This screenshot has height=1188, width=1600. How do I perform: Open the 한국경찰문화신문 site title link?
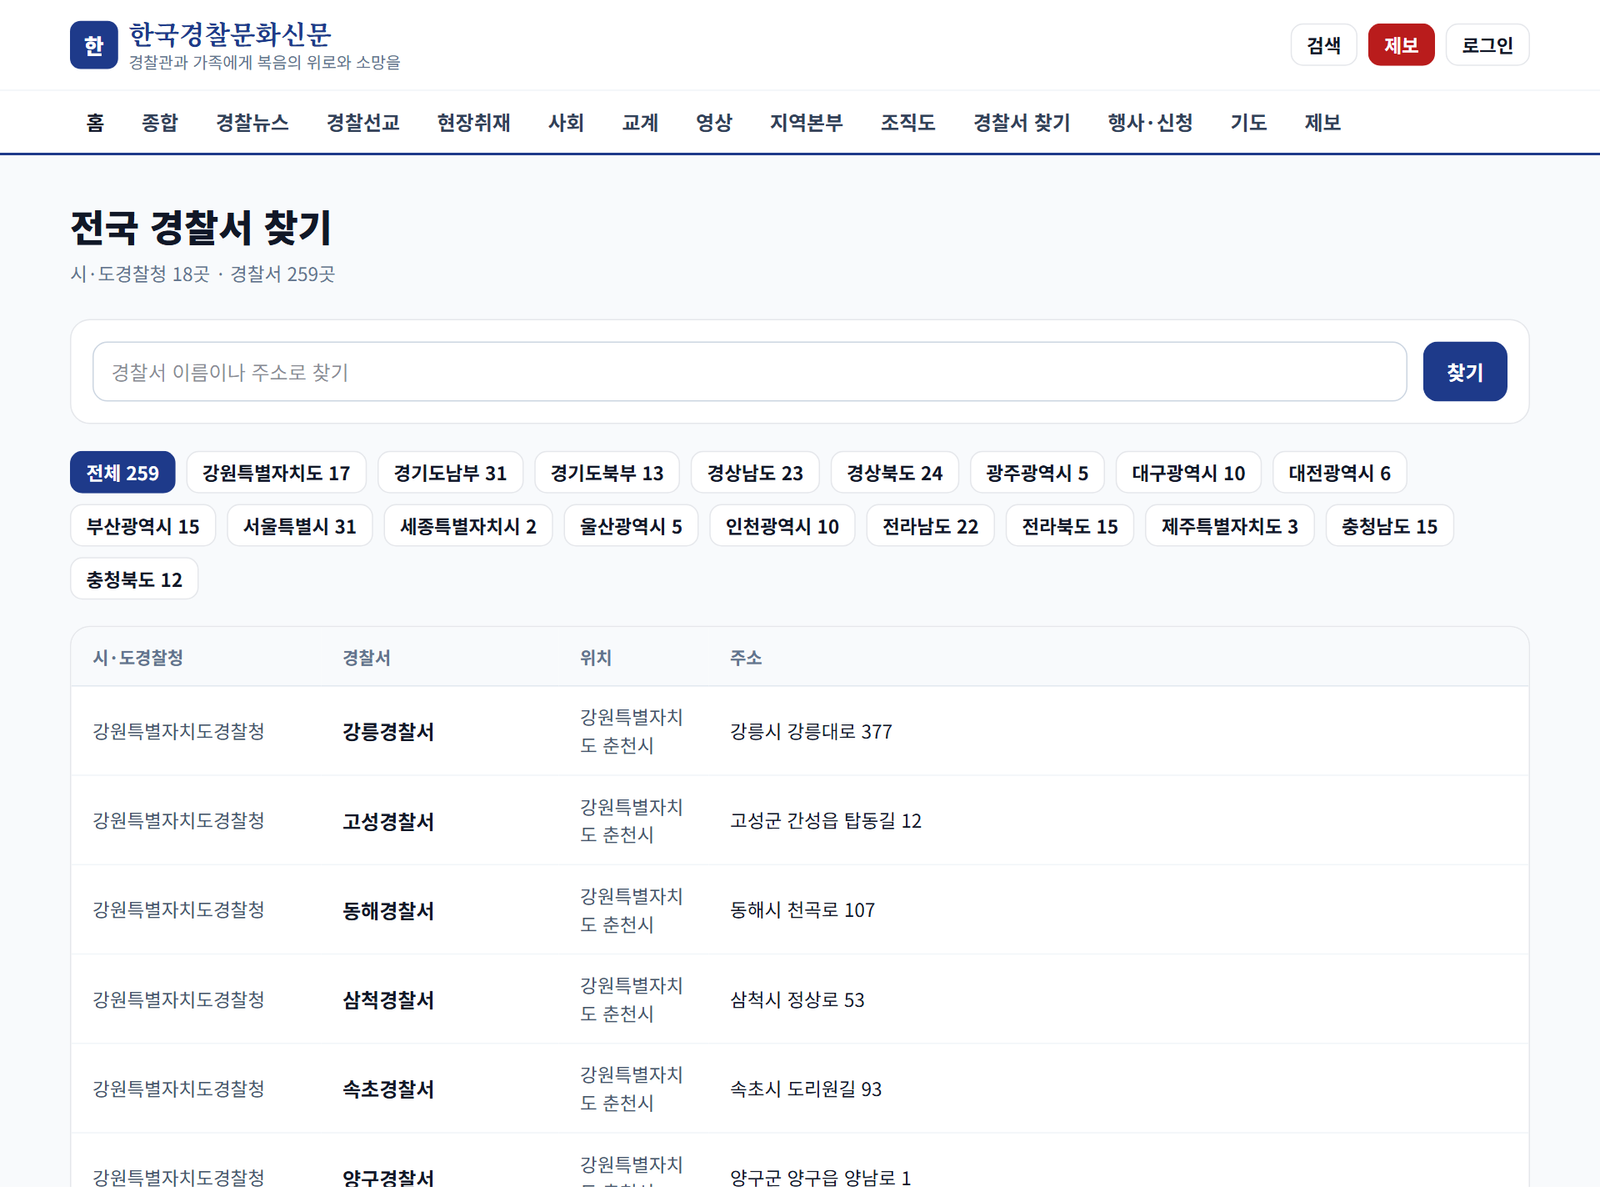pyautogui.click(x=230, y=35)
